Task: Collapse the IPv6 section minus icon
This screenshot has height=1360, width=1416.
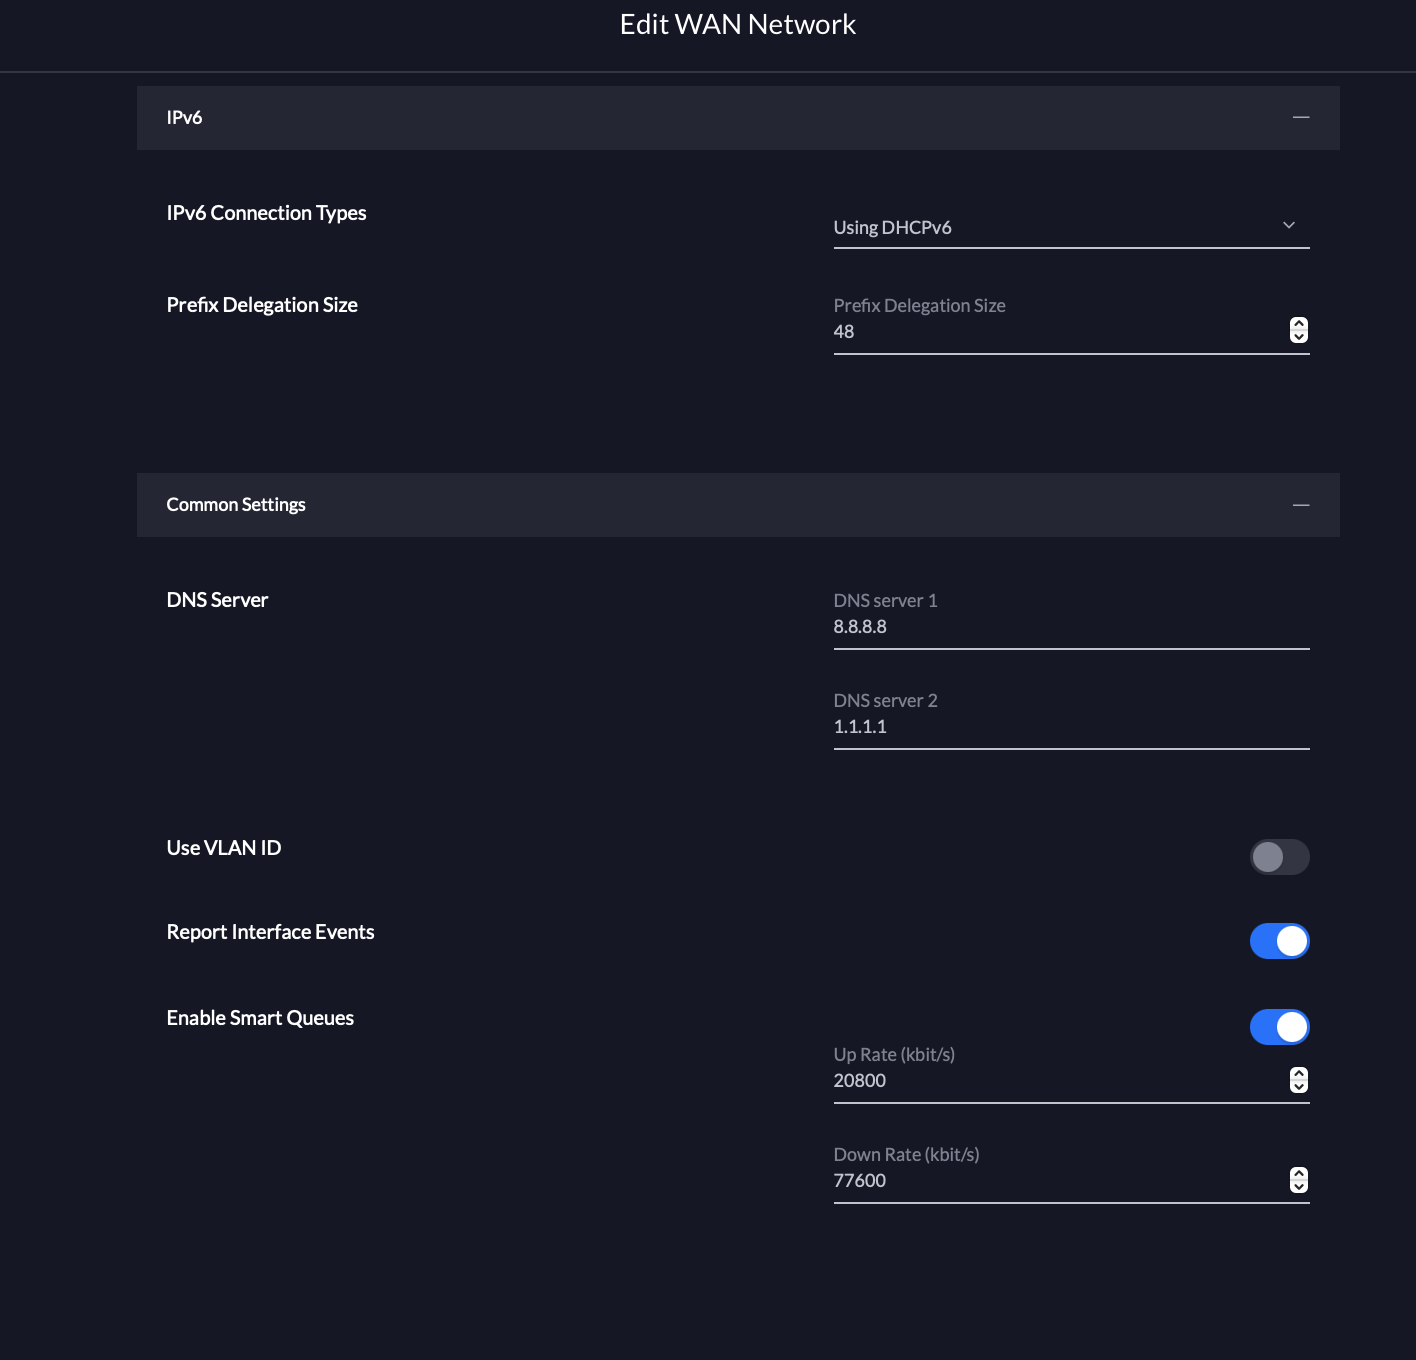Action: [1300, 118]
